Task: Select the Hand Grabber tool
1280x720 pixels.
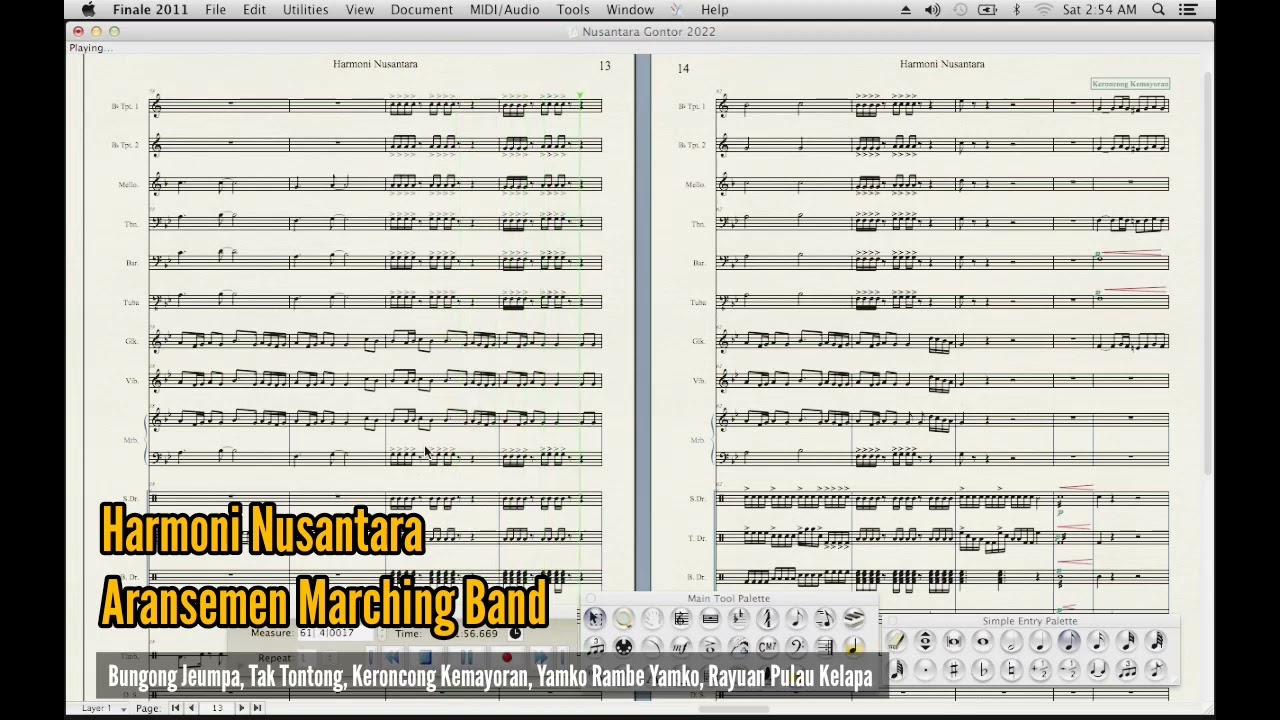Action: click(652, 619)
